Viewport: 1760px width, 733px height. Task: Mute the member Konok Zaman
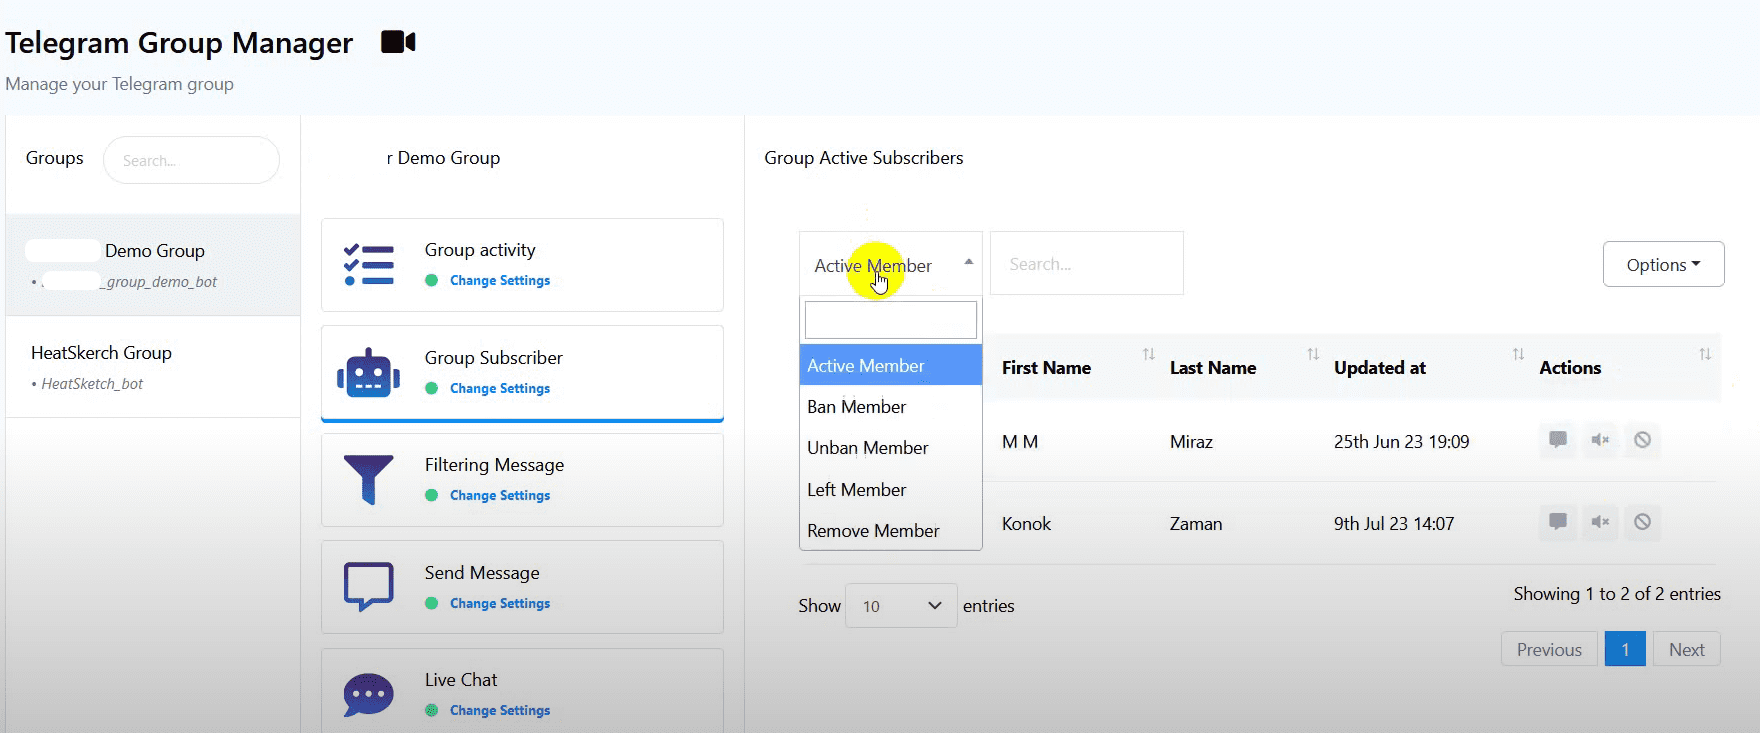click(x=1600, y=522)
